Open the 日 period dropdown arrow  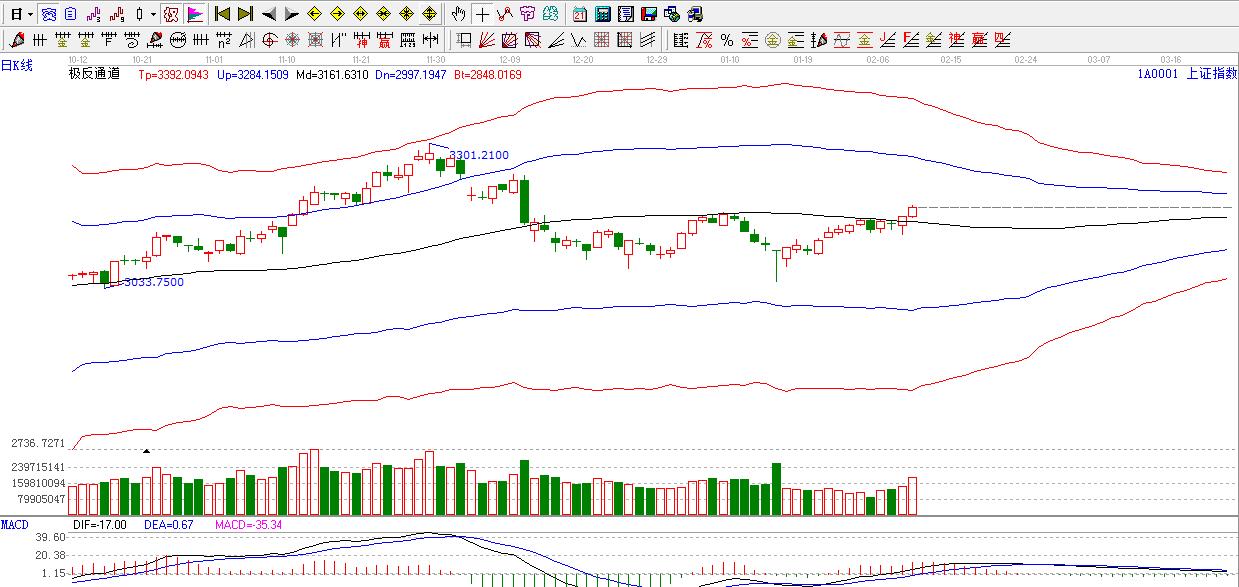point(30,14)
